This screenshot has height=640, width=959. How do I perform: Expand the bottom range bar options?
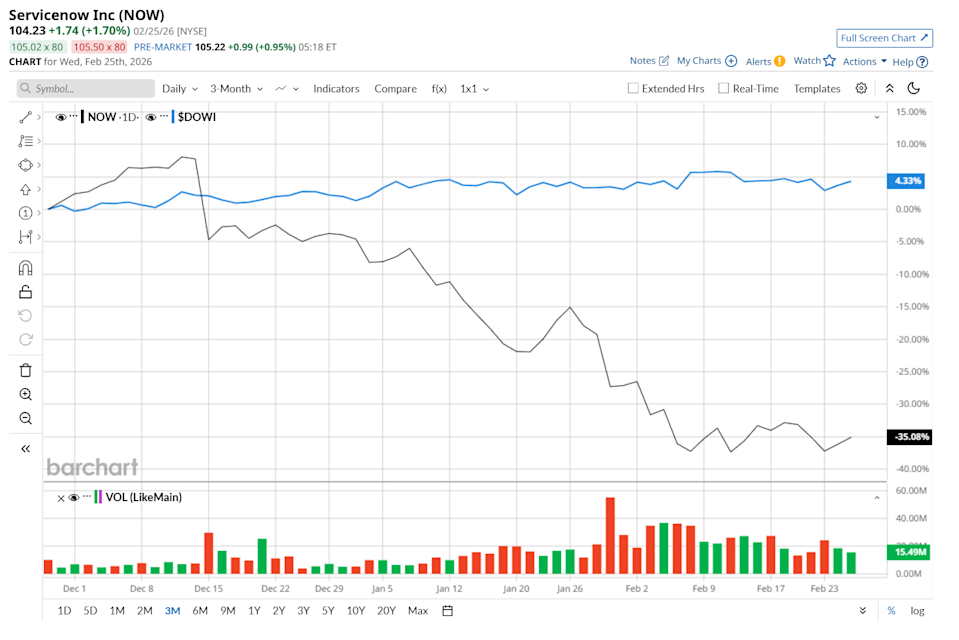tap(862, 611)
